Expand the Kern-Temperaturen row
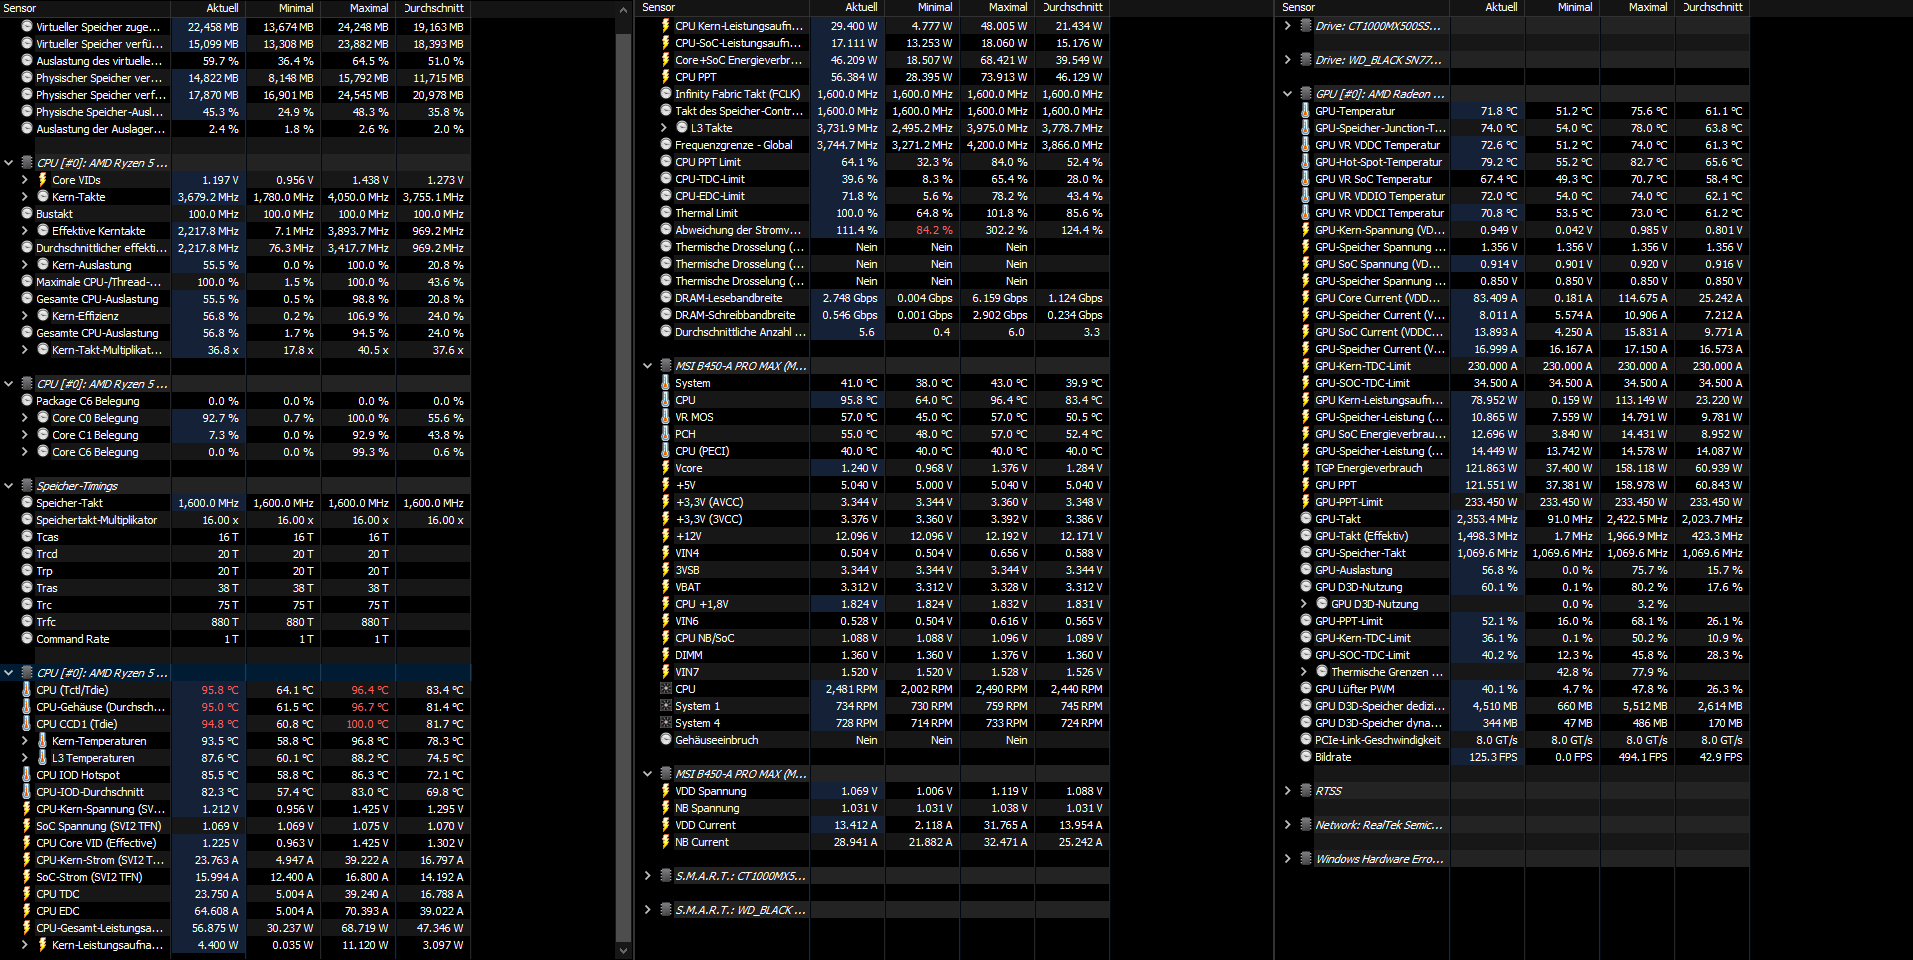1913x960 pixels. click(x=25, y=741)
